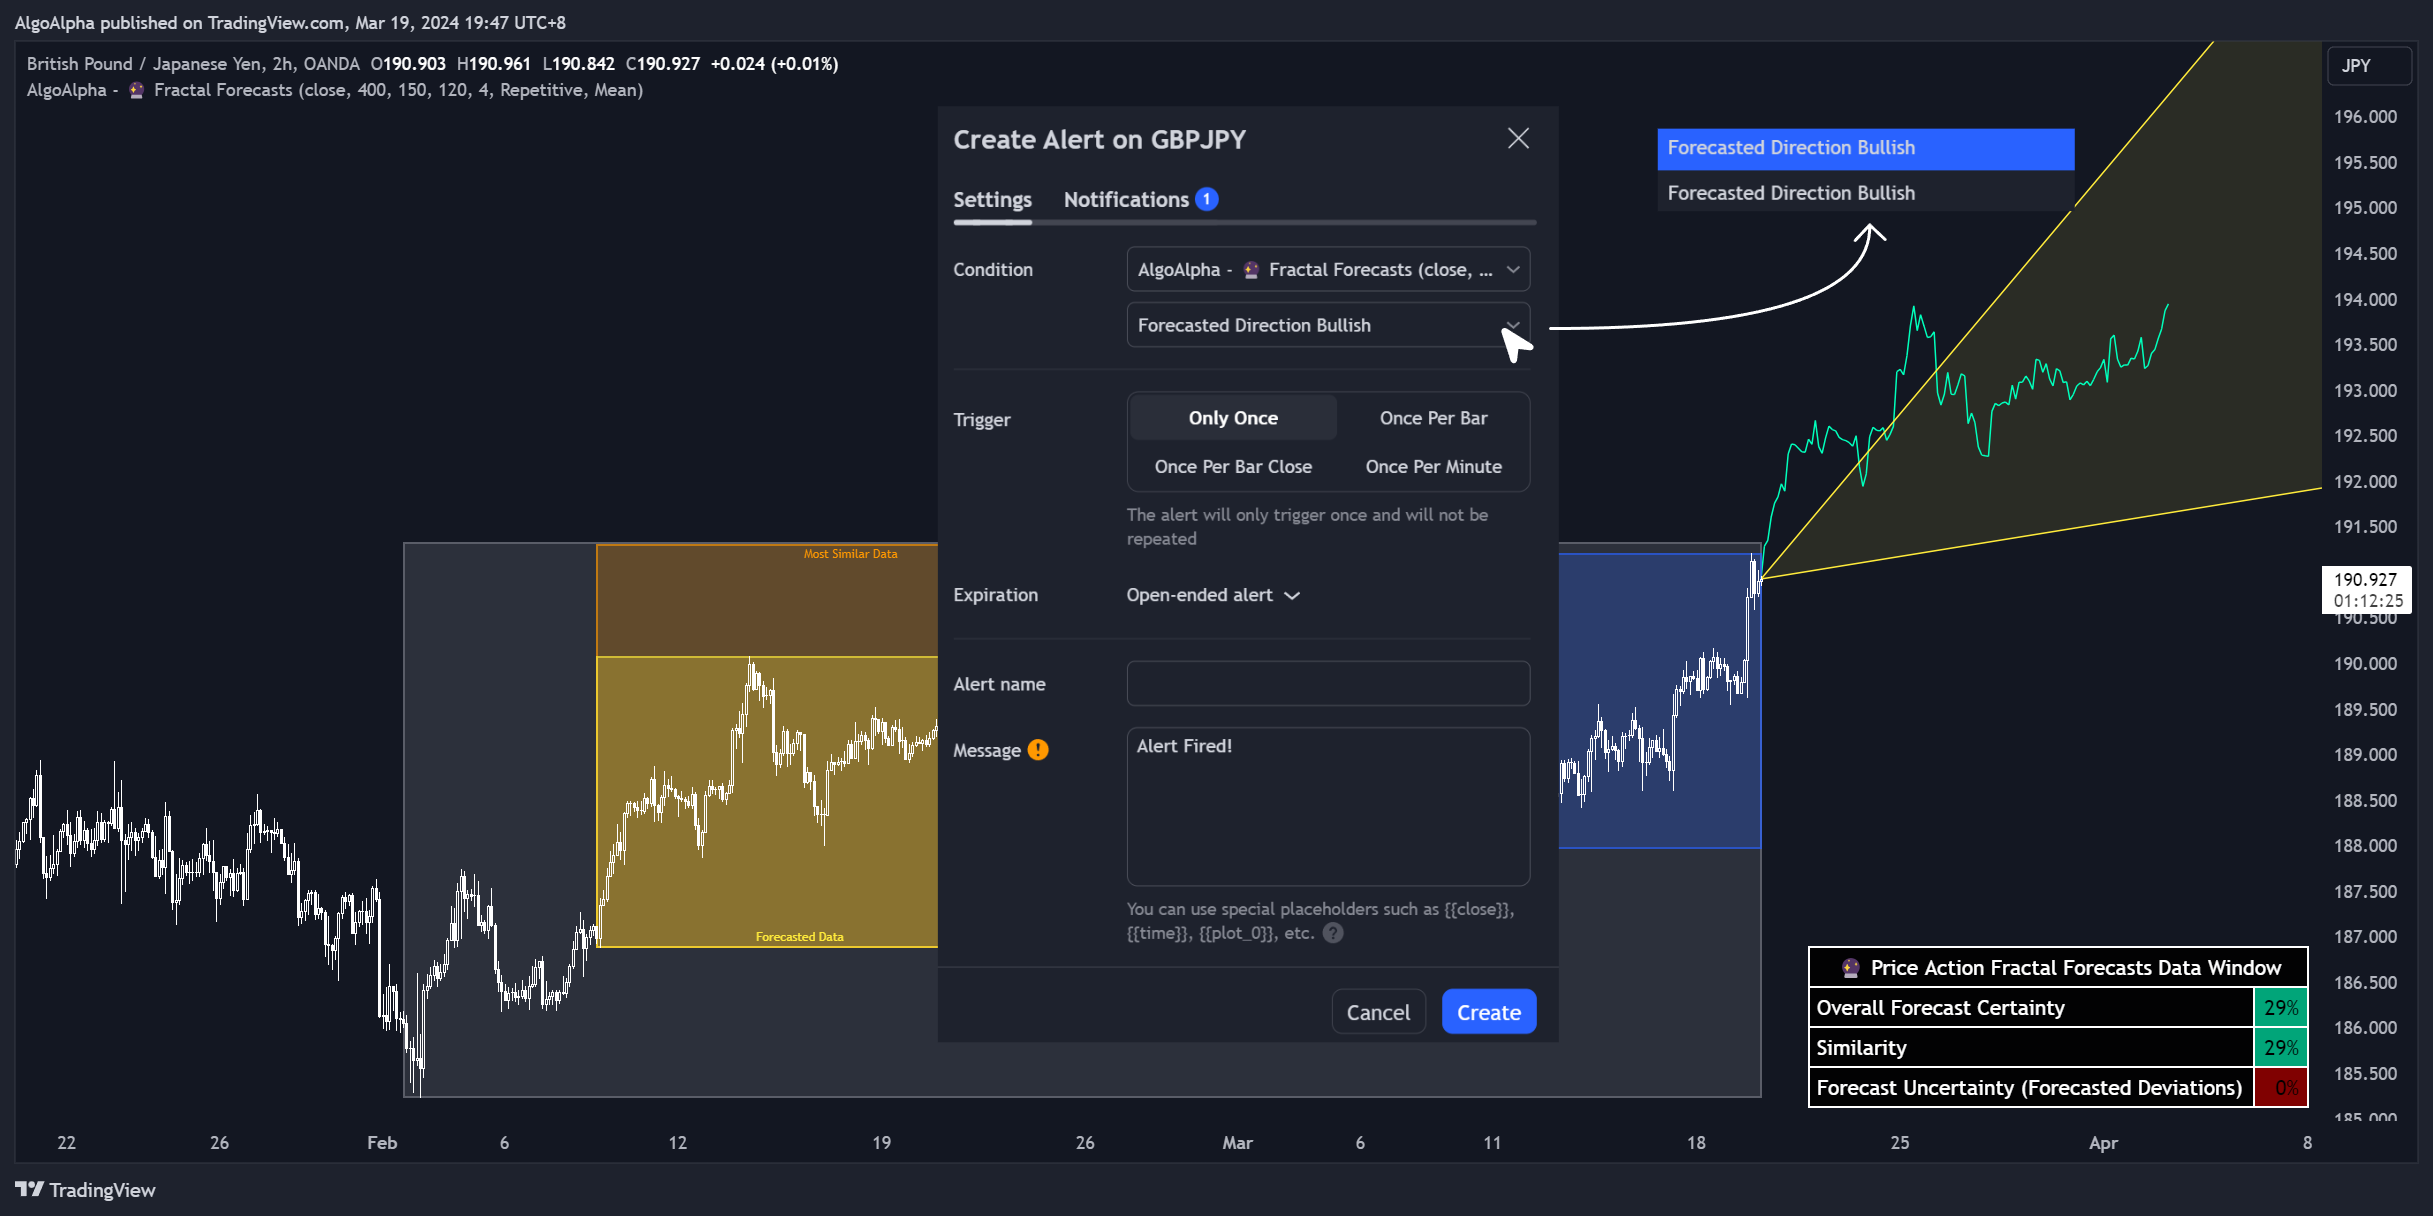
Task: Click the Feb date axis label
Action: (382, 1143)
